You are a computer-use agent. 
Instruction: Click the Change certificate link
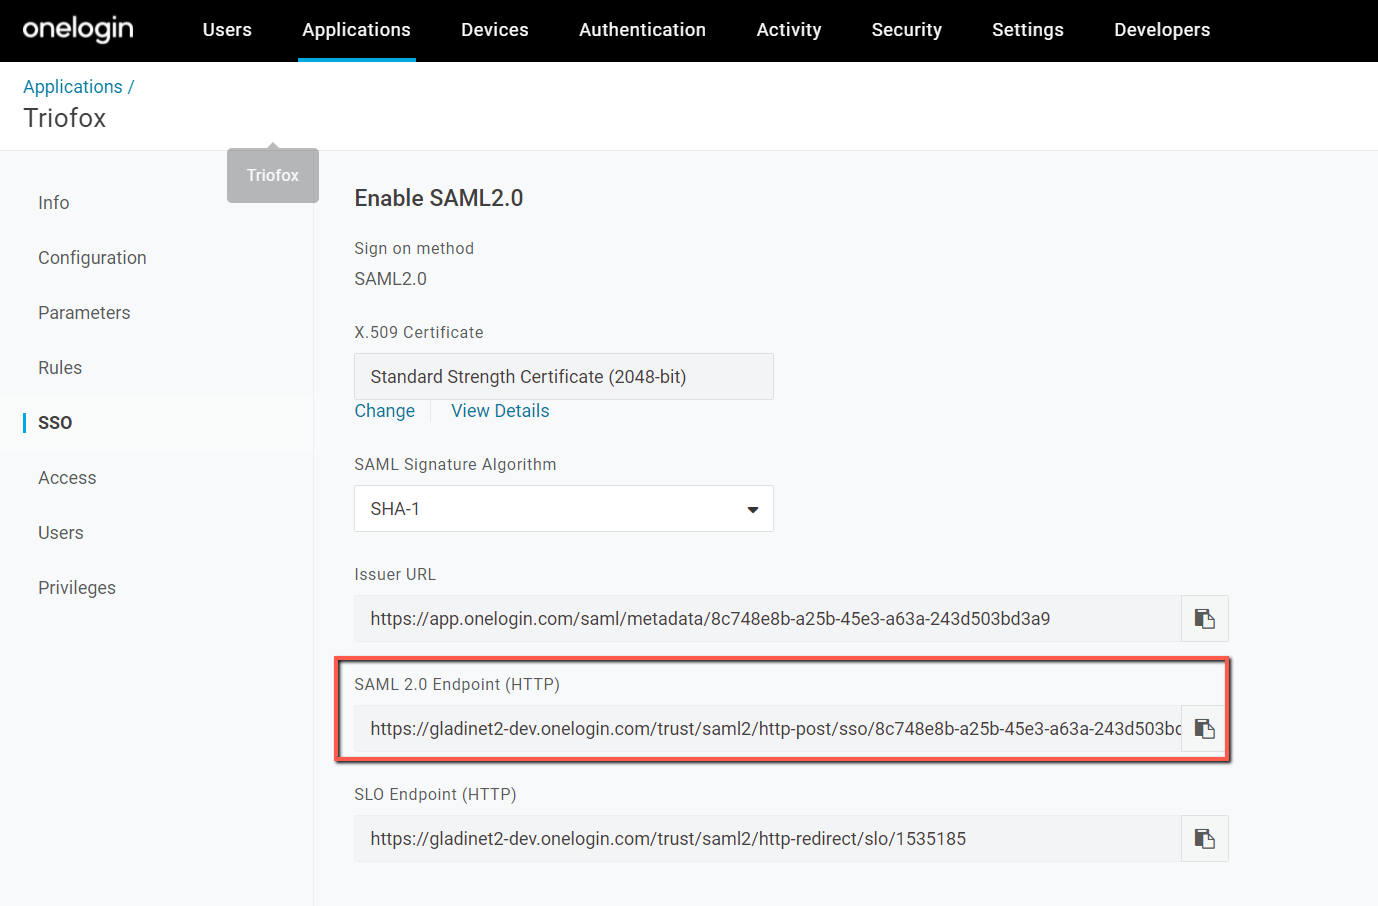pyautogui.click(x=385, y=411)
